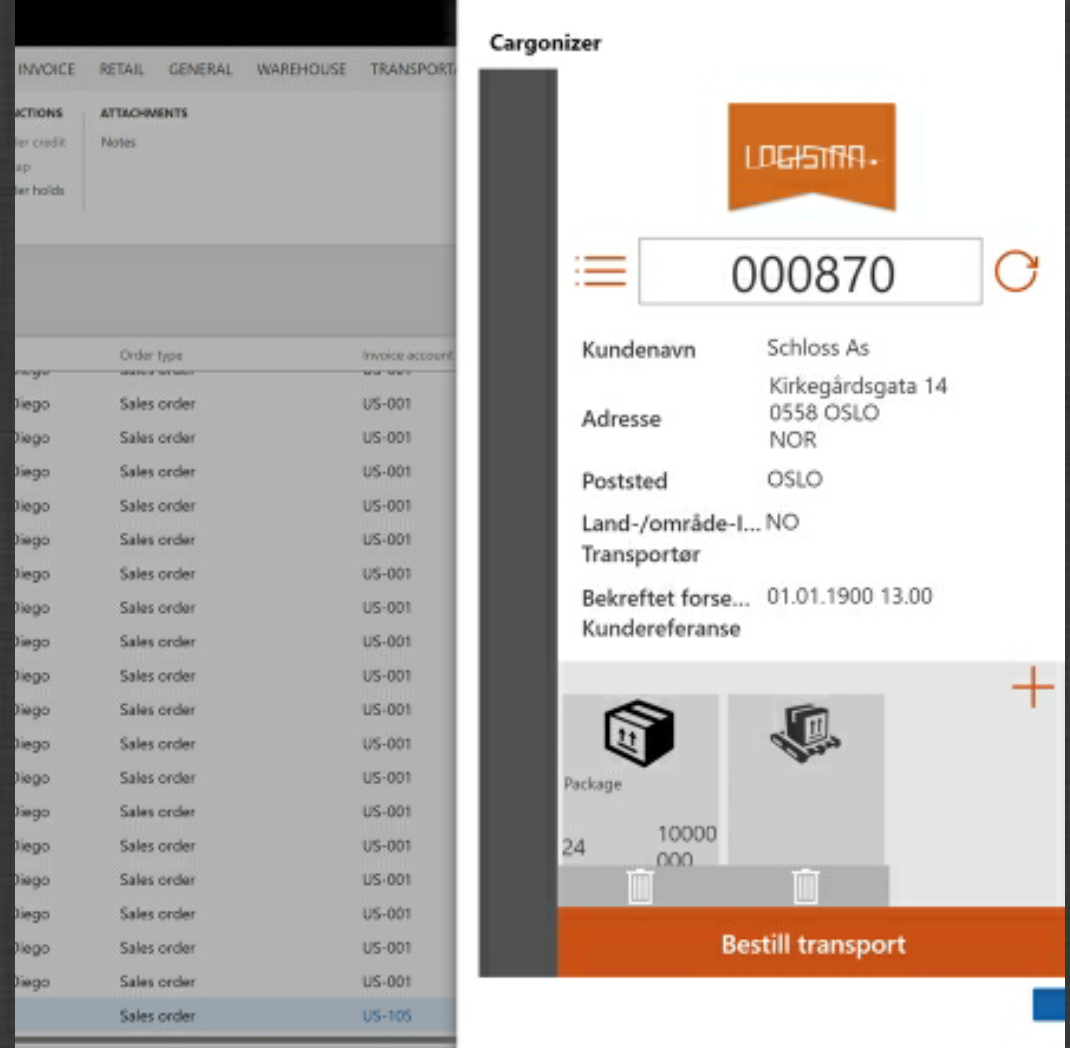Click the orange refresh icon
Screen dimensions: 1070x1048
click(x=1016, y=271)
